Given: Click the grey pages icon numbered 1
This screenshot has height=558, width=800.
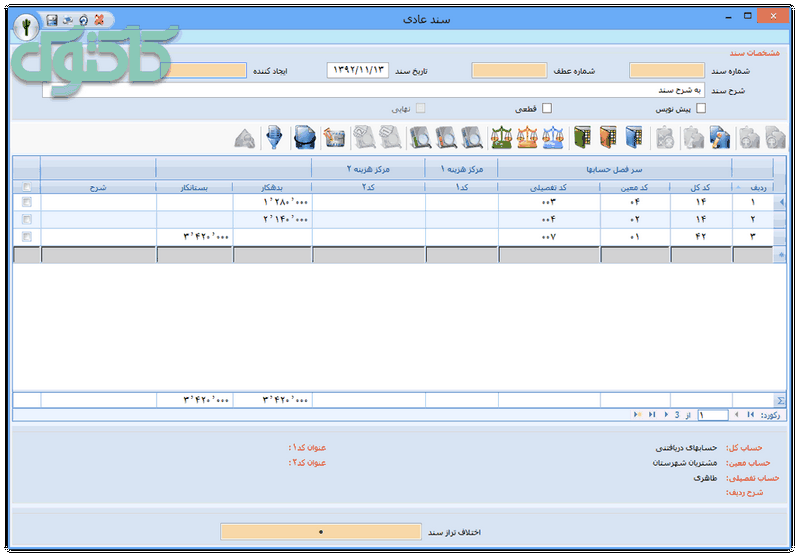Looking at the screenshot, I should [390, 137].
